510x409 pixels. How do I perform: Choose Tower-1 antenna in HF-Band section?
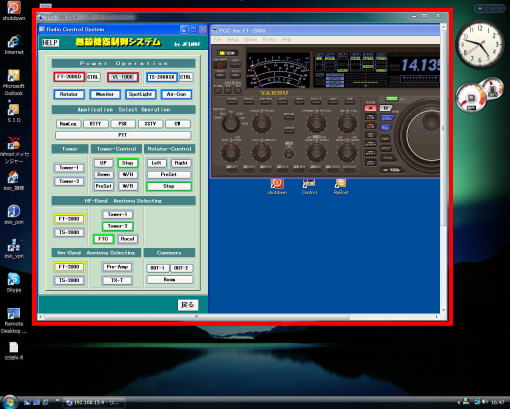(x=118, y=215)
